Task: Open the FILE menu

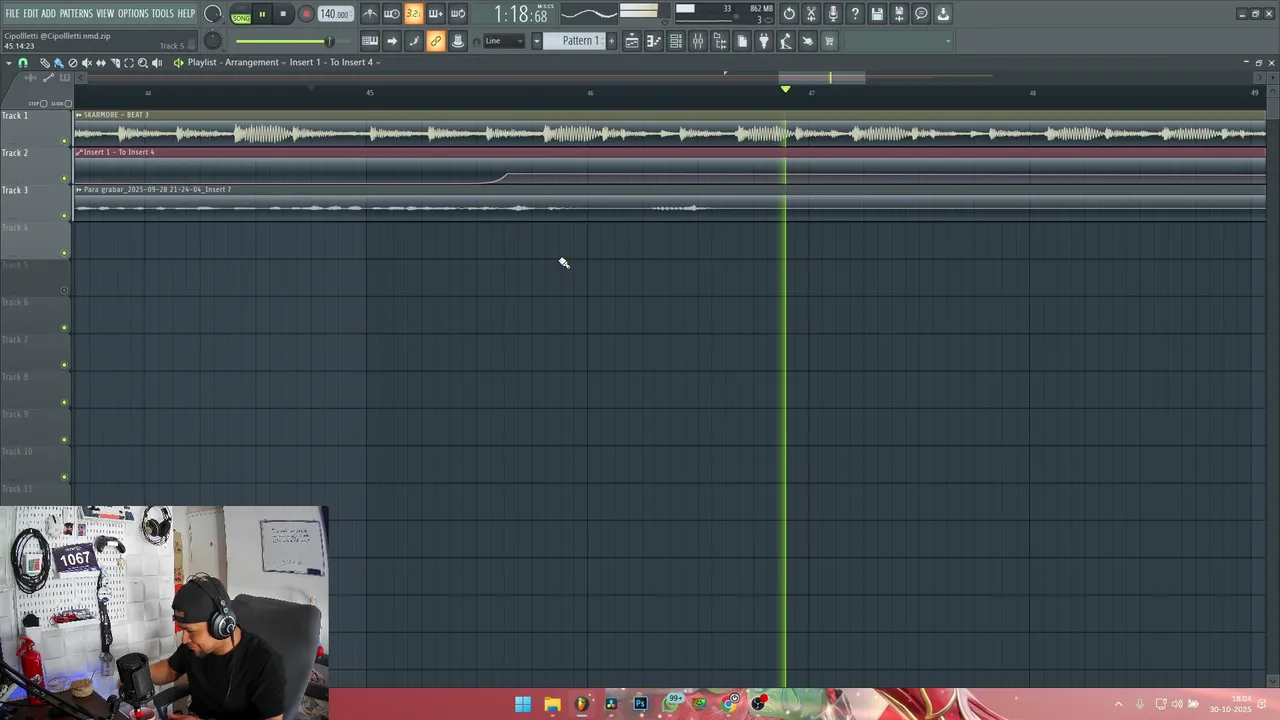Action: pos(12,14)
